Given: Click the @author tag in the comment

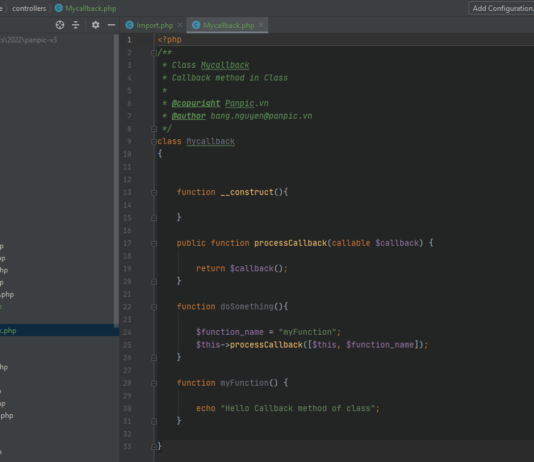Looking at the screenshot, I should pos(189,116).
